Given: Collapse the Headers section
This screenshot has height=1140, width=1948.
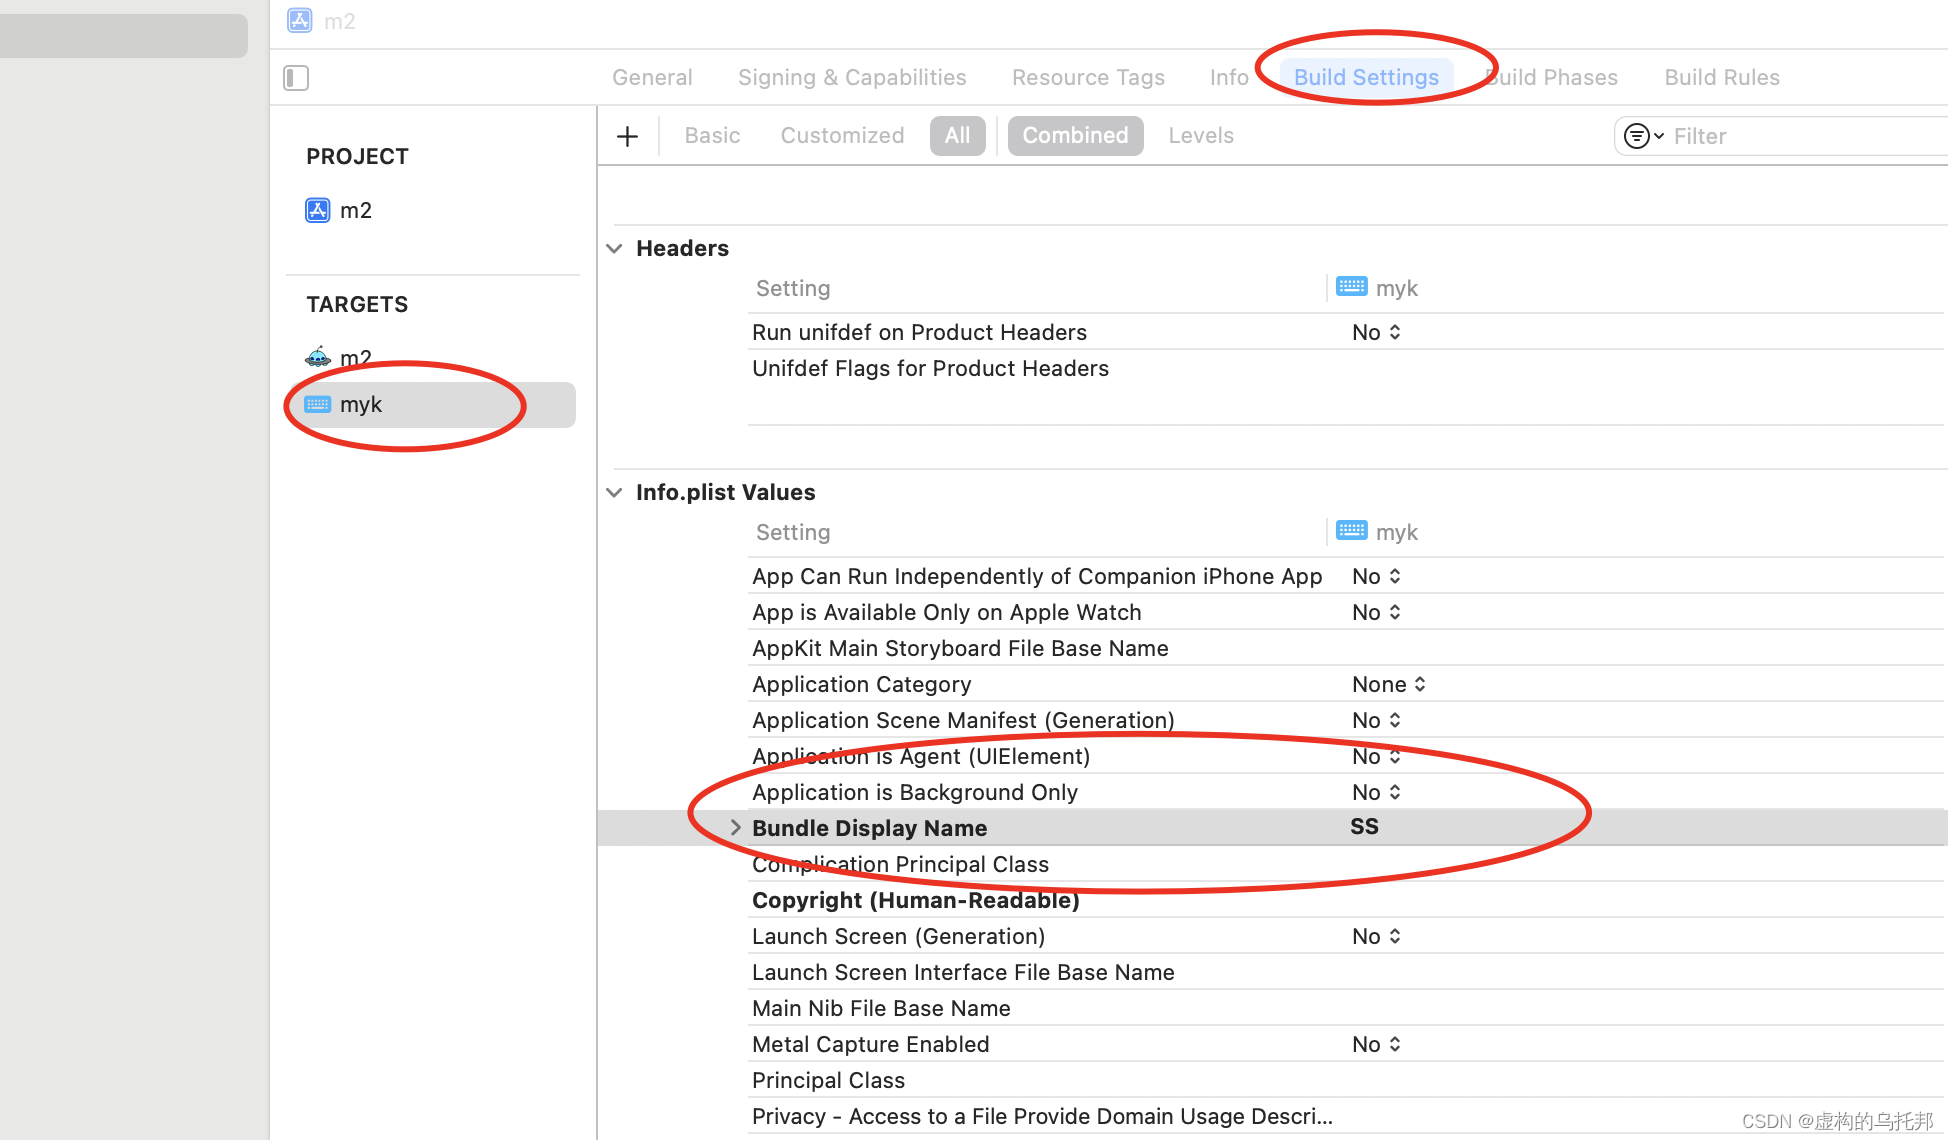Looking at the screenshot, I should click(615, 248).
